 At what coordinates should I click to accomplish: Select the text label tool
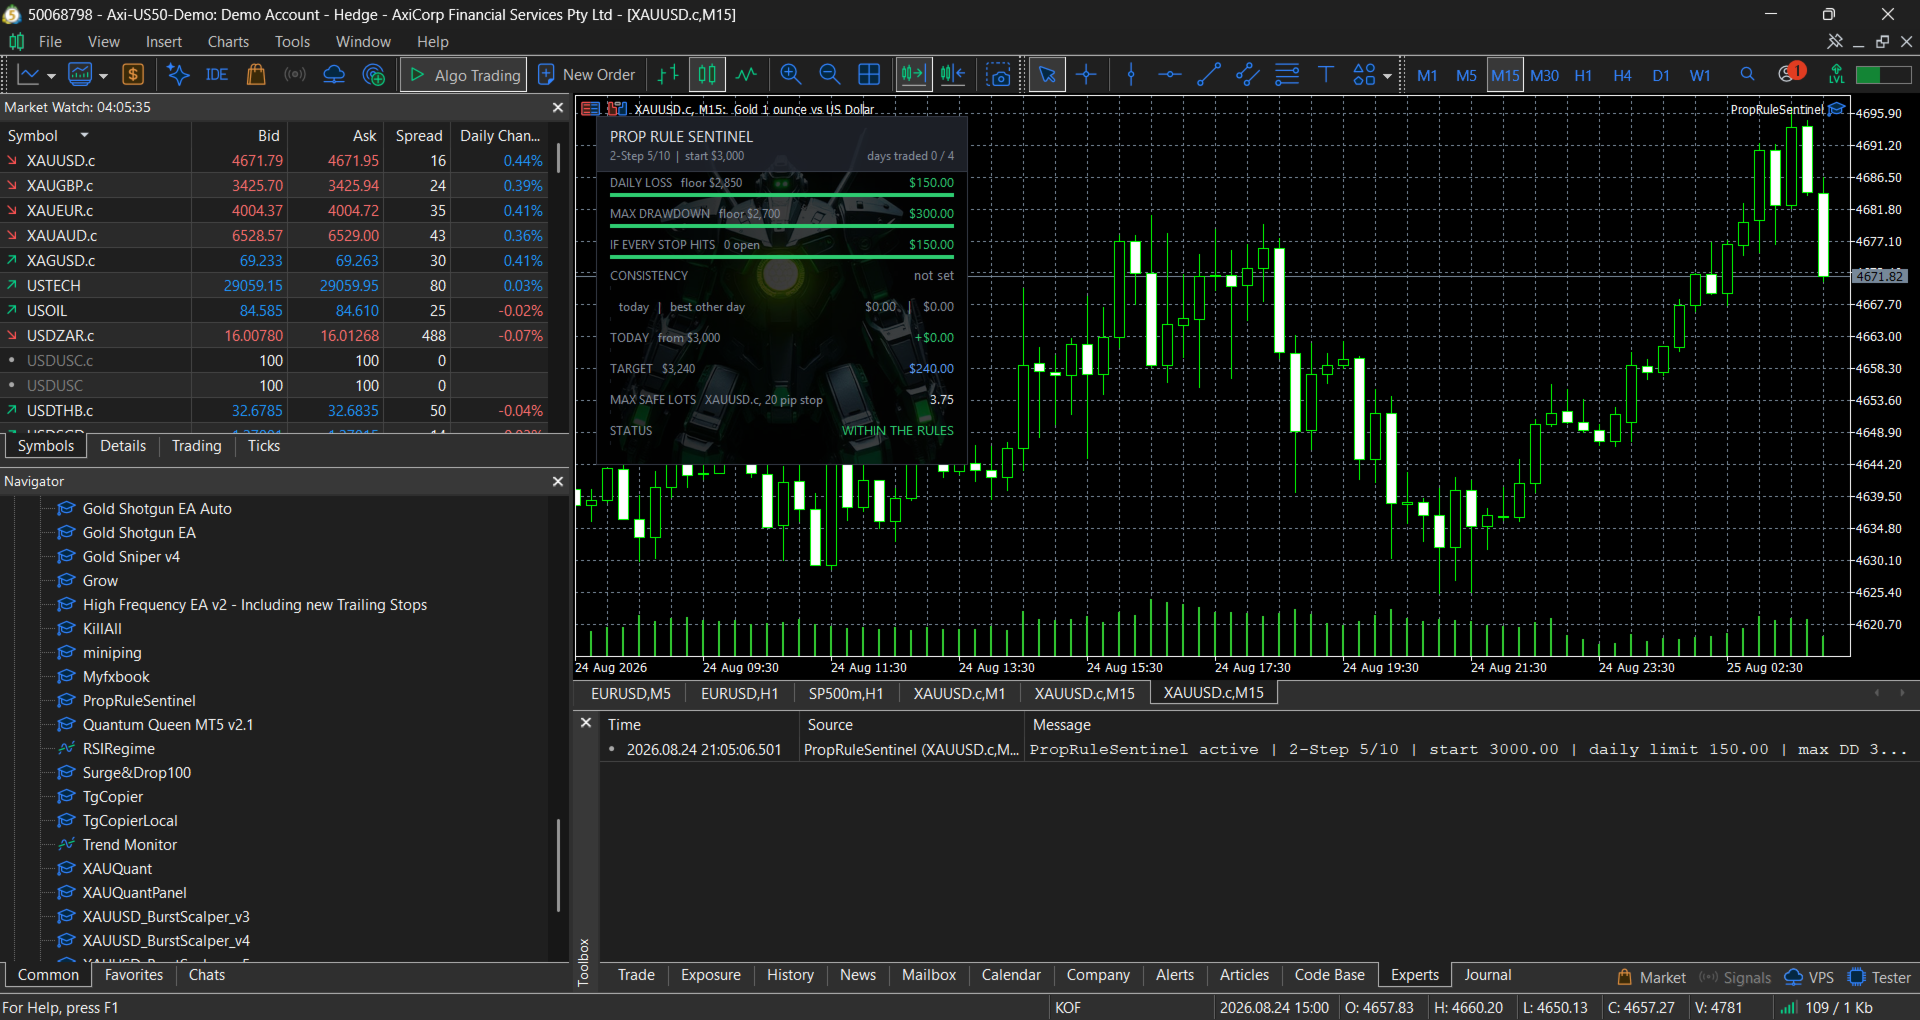pos(1326,75)
